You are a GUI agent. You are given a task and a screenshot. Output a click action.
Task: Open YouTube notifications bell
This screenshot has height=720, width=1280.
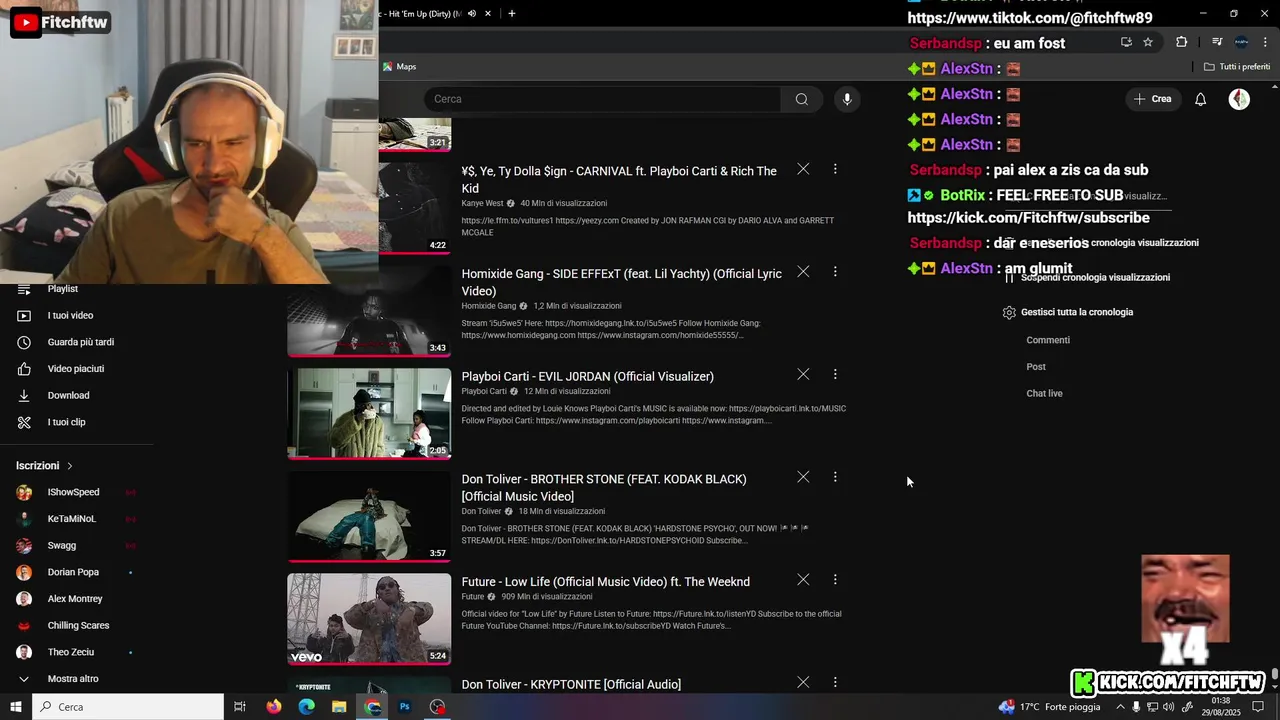1201,99
